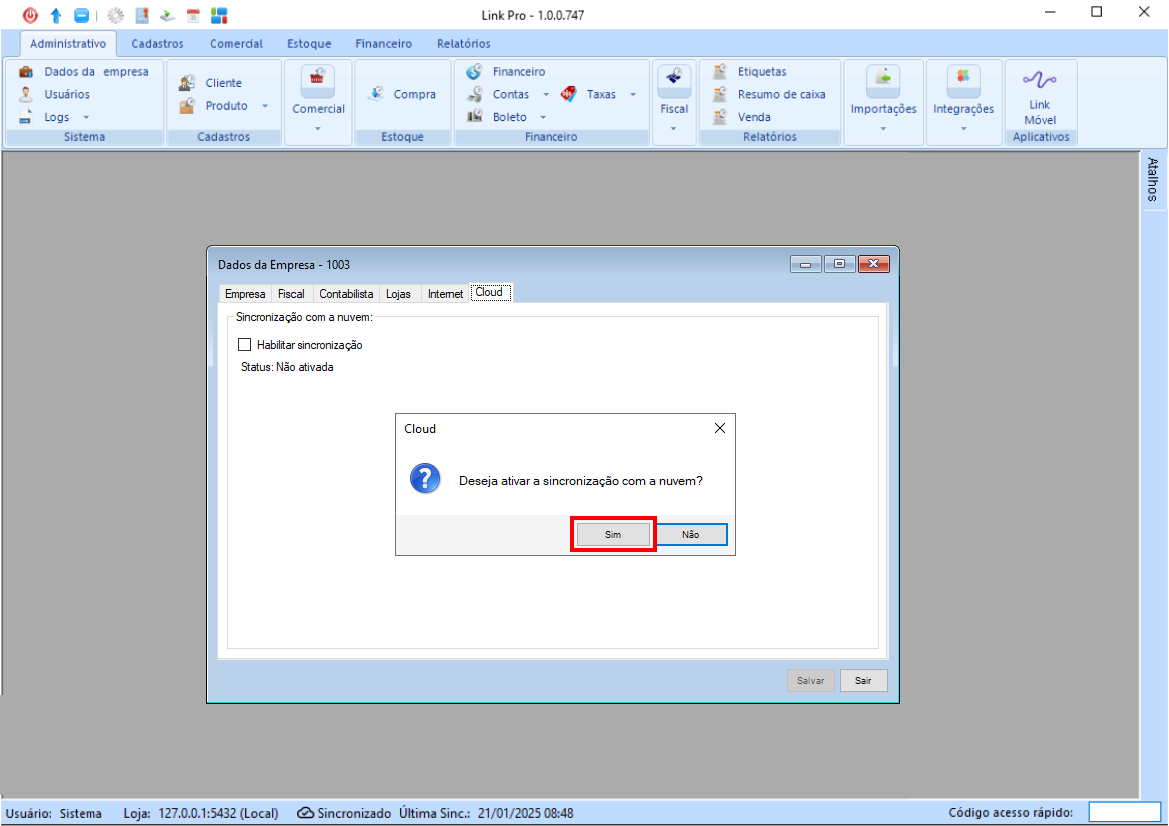
Task: Expand the Fiscal ribbon dropdown
Action: [x=674, y=128]
